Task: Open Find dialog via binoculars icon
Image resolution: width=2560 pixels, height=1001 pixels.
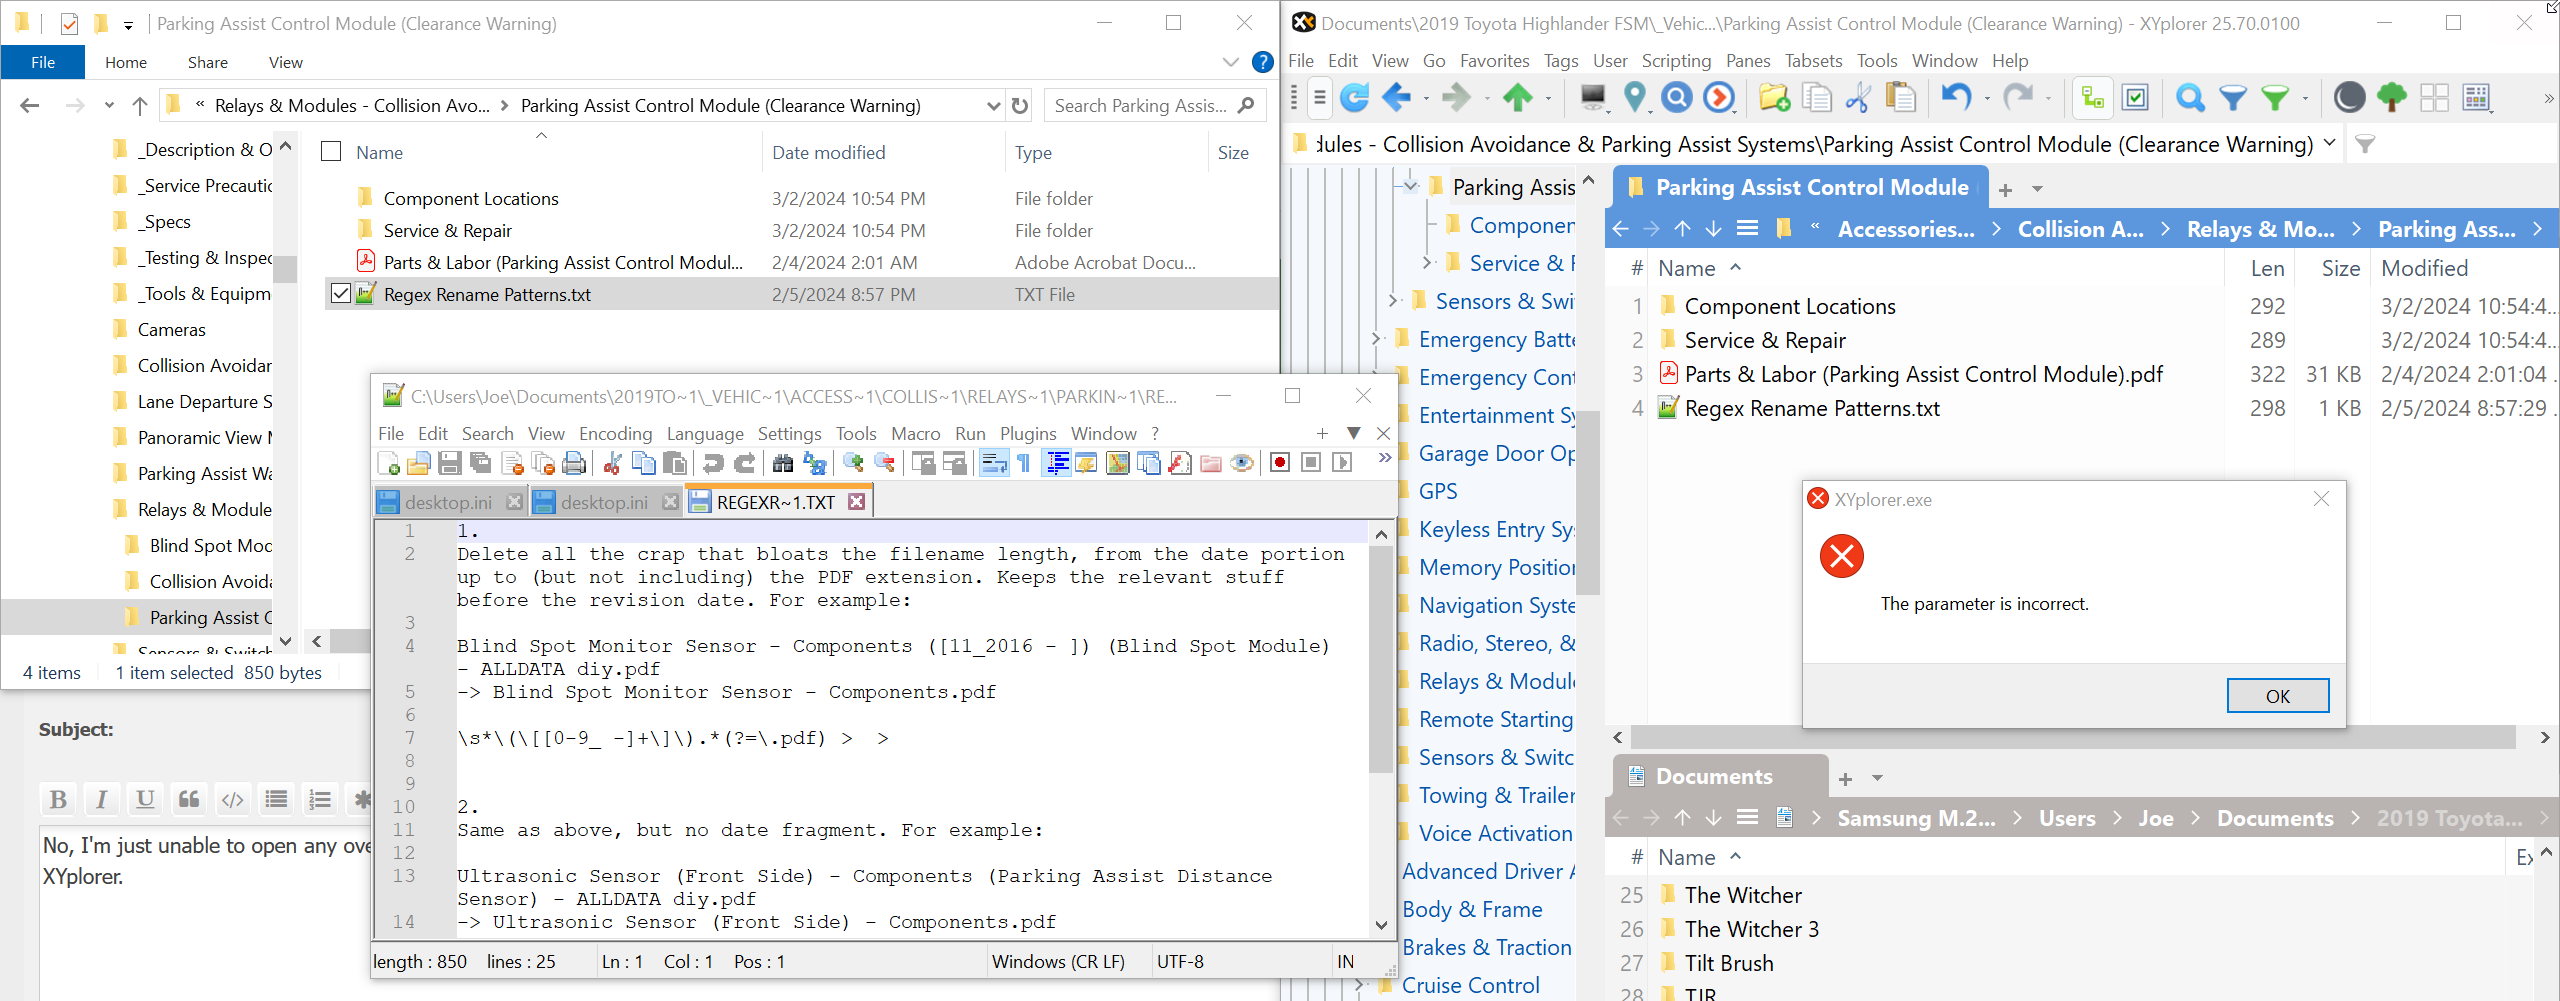Action: 783,462
